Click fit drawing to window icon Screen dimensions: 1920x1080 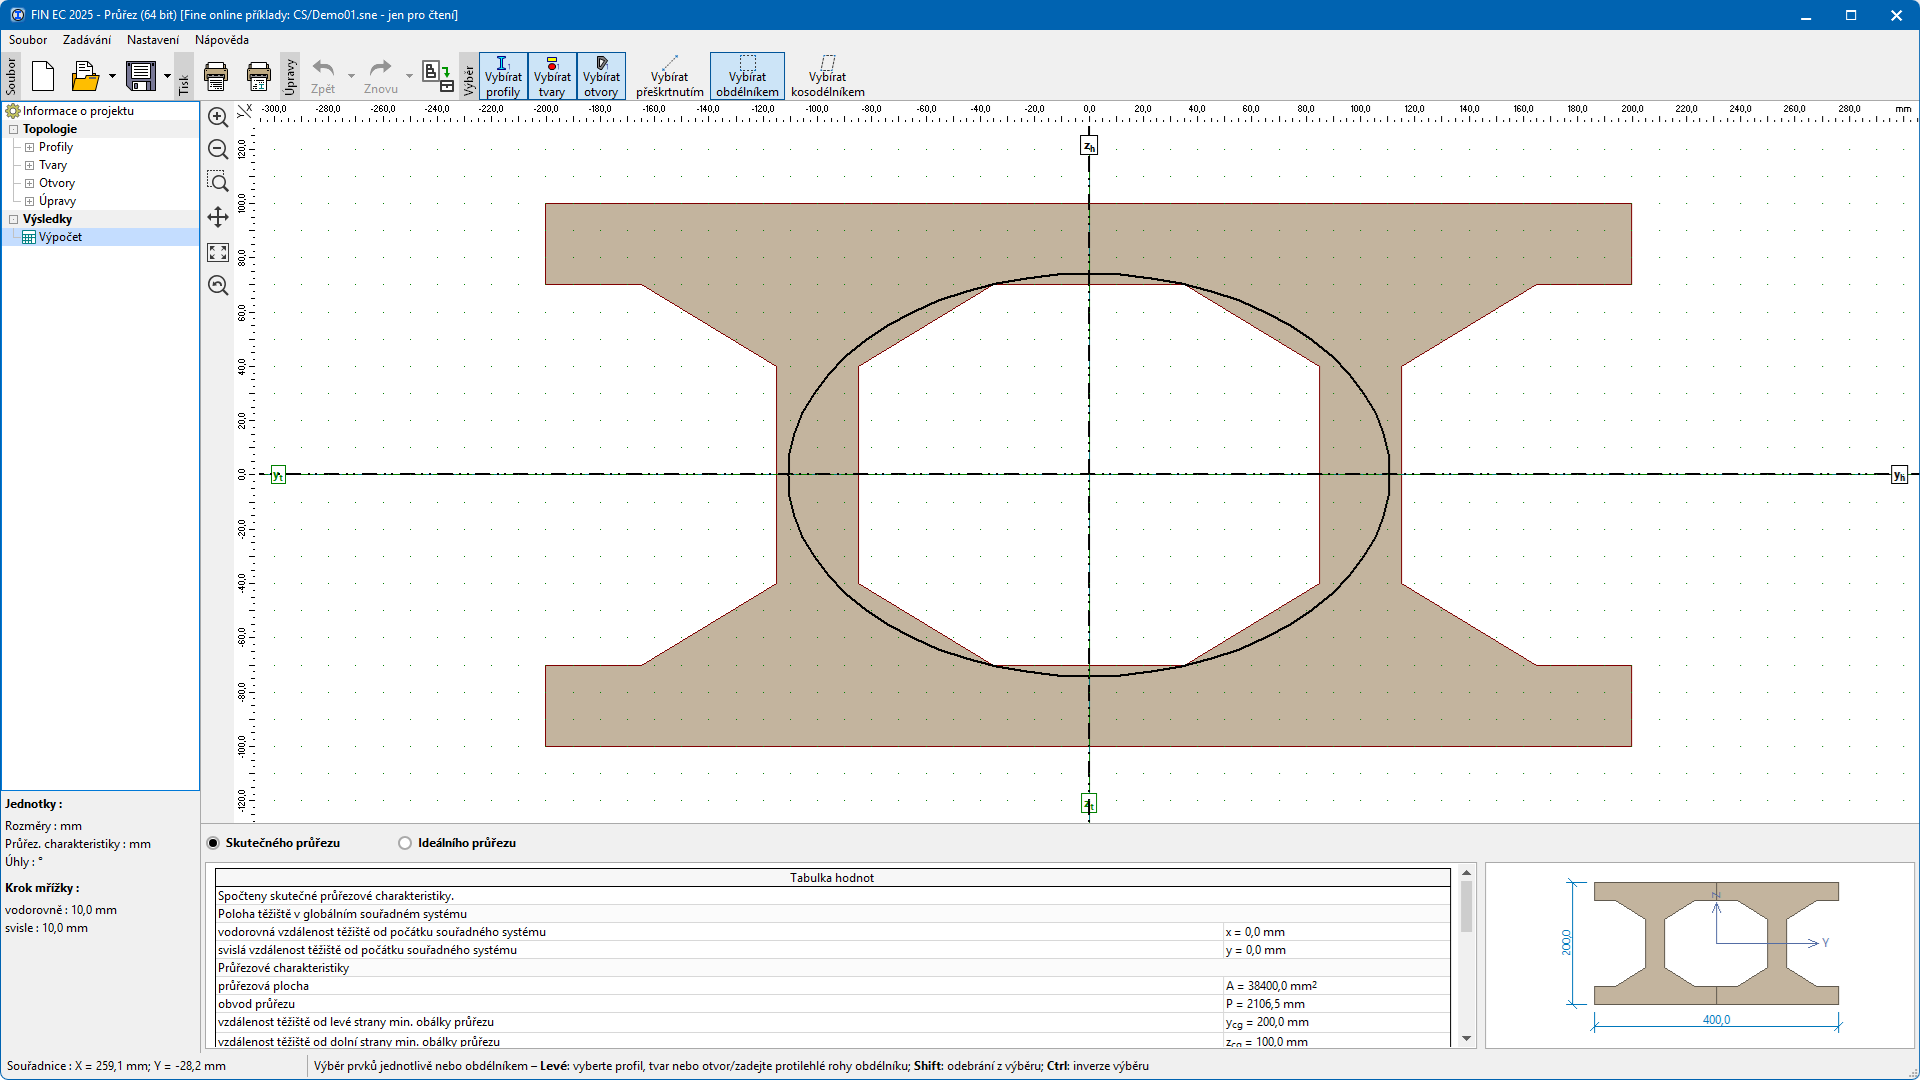pyautogui.click(x=218, y=252)
